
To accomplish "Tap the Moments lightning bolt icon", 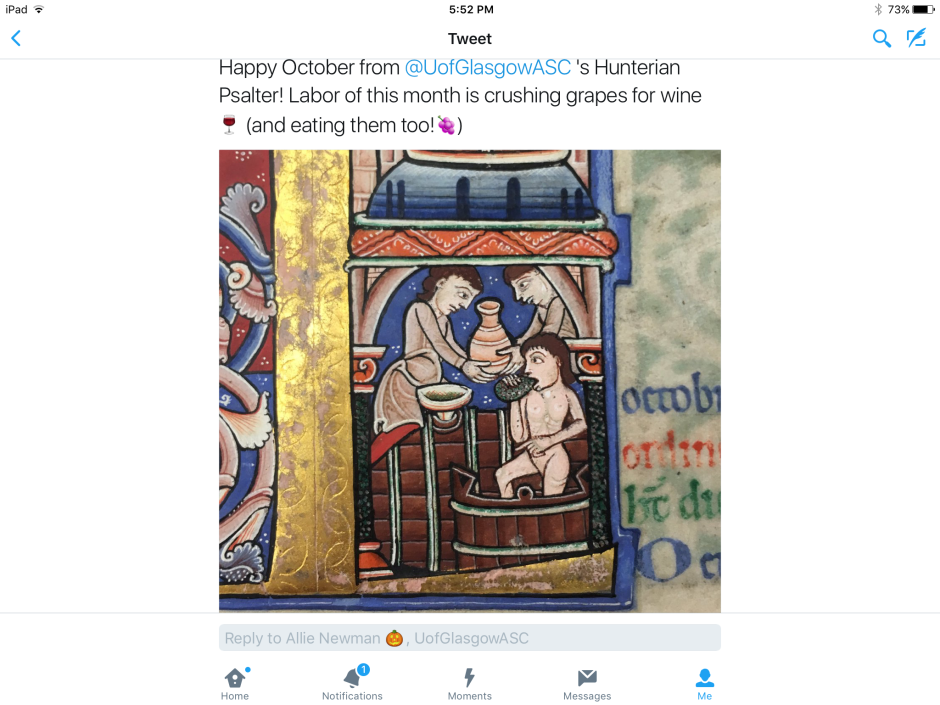I will click(x=470, y=677).
